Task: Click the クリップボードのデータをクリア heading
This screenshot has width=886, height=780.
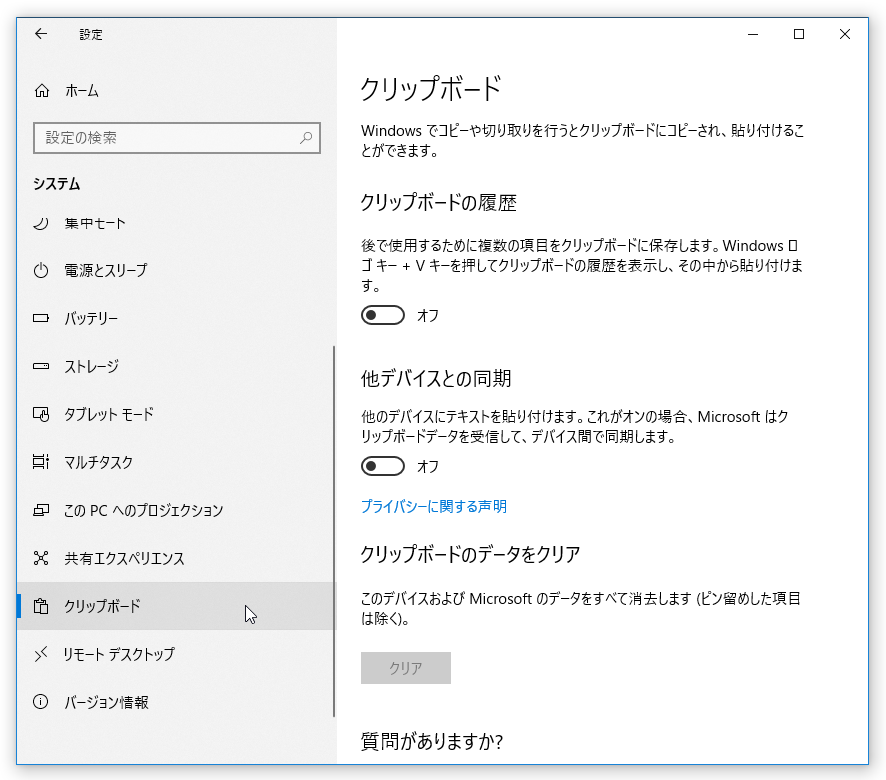Action: coord(470,554)
